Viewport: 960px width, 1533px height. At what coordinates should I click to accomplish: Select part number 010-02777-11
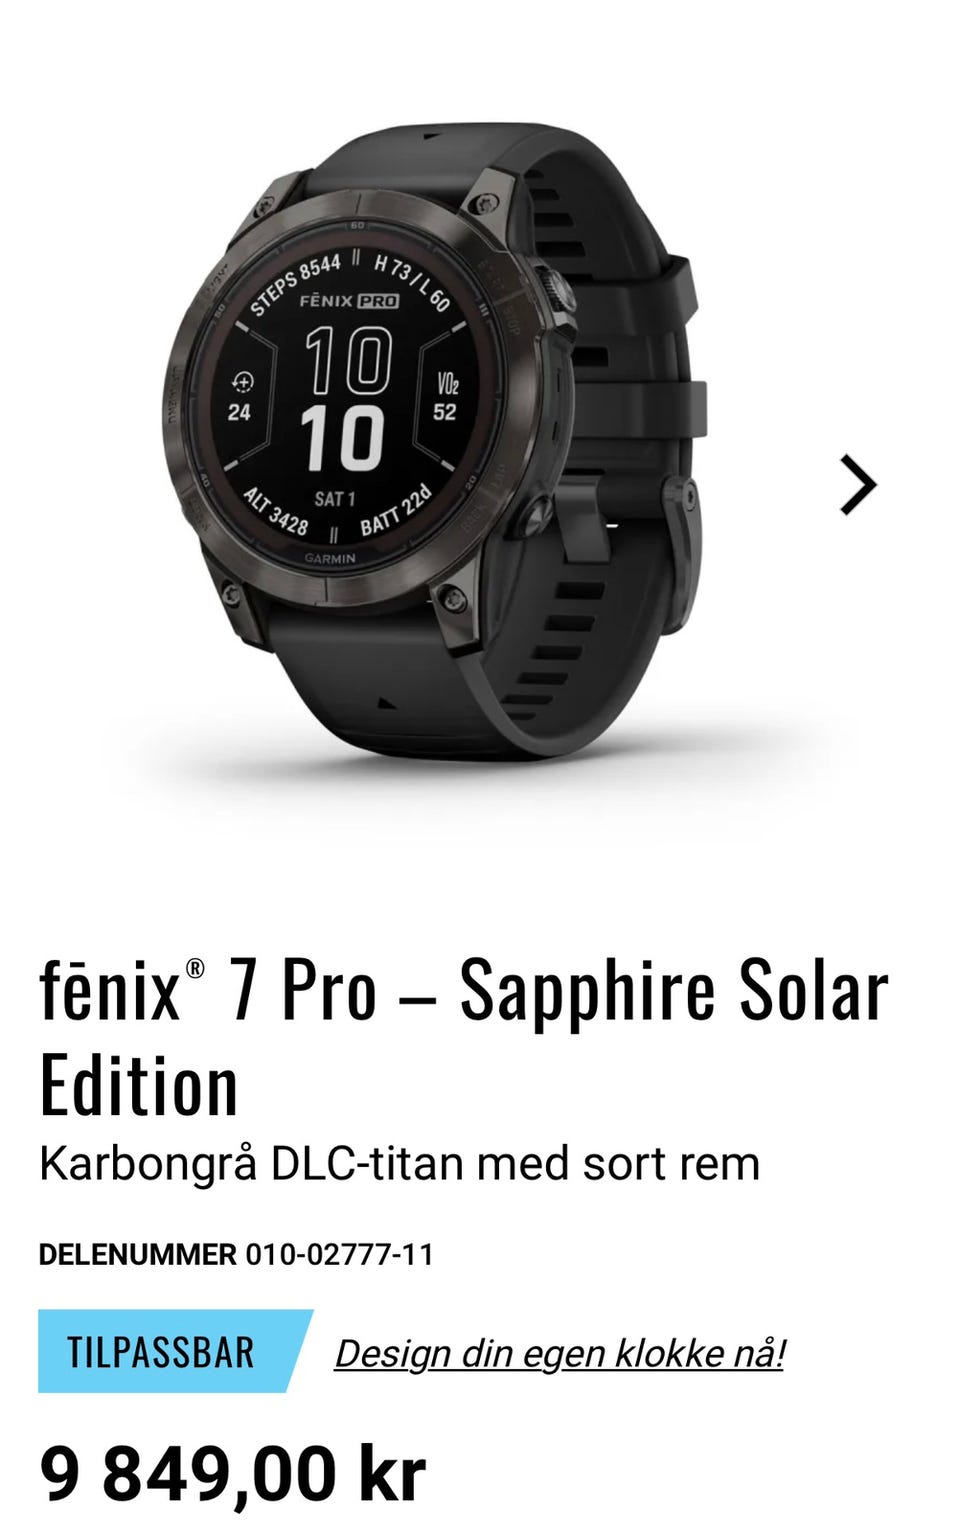pos(340,1254)
